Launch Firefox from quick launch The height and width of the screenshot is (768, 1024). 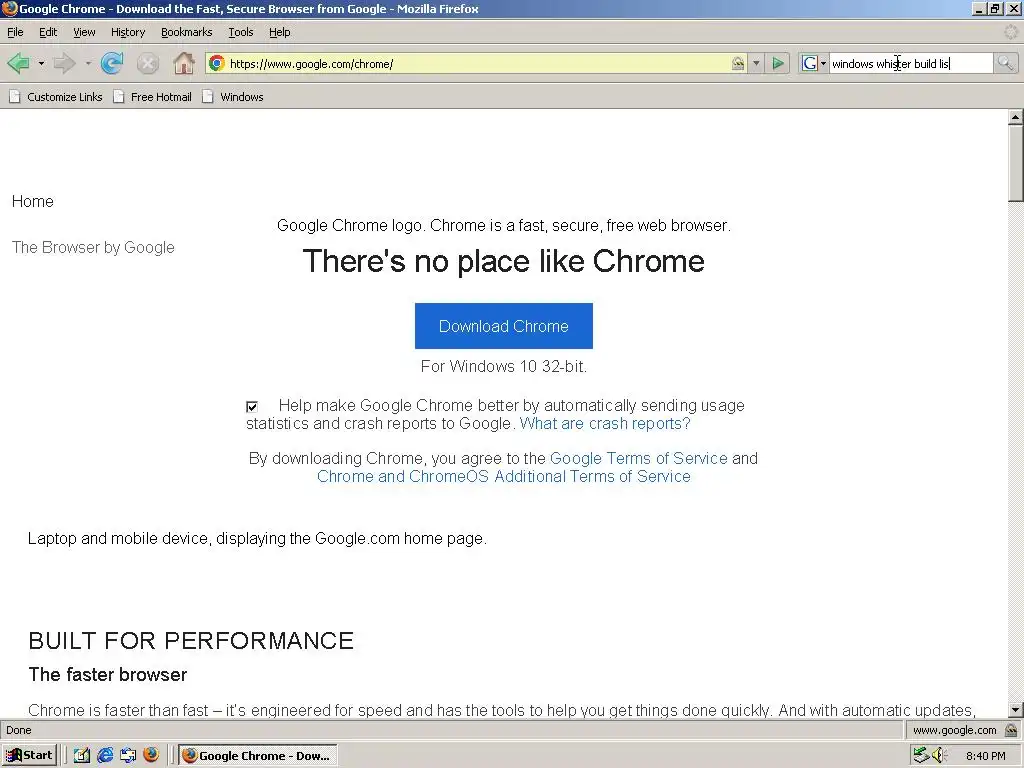[x=151, y=755]
